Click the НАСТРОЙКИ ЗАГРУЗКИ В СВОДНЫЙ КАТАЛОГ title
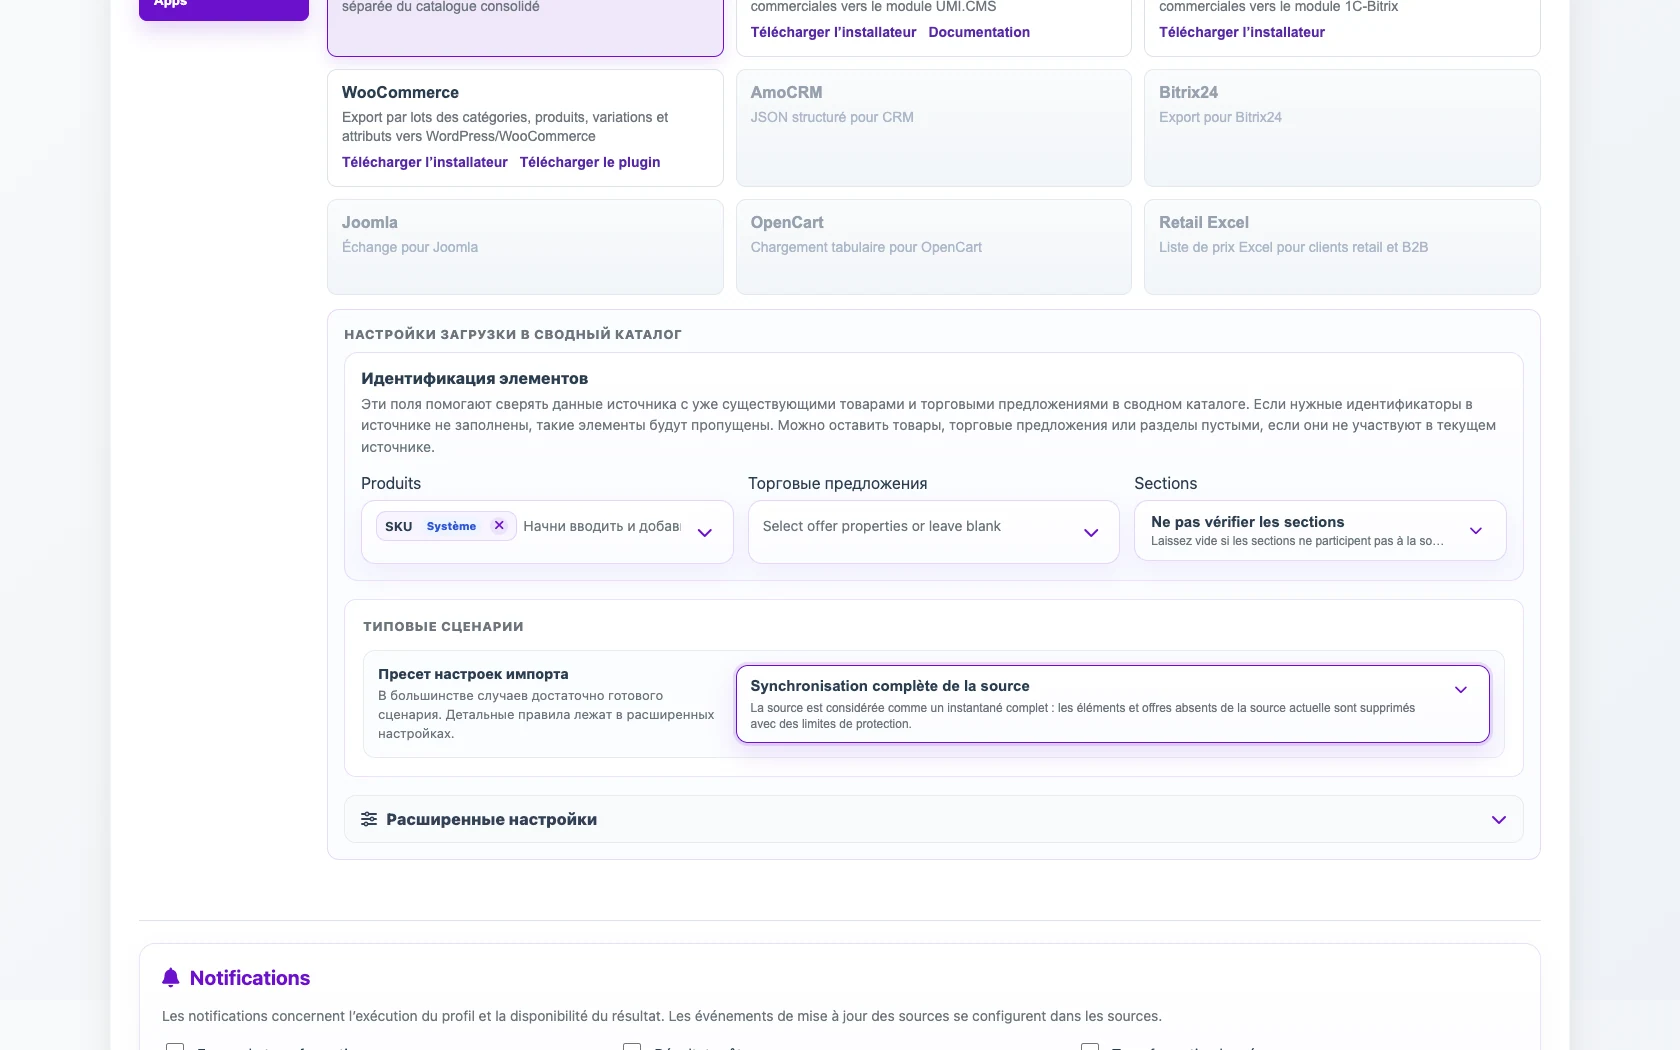1680x1050 pixels. 513,335
